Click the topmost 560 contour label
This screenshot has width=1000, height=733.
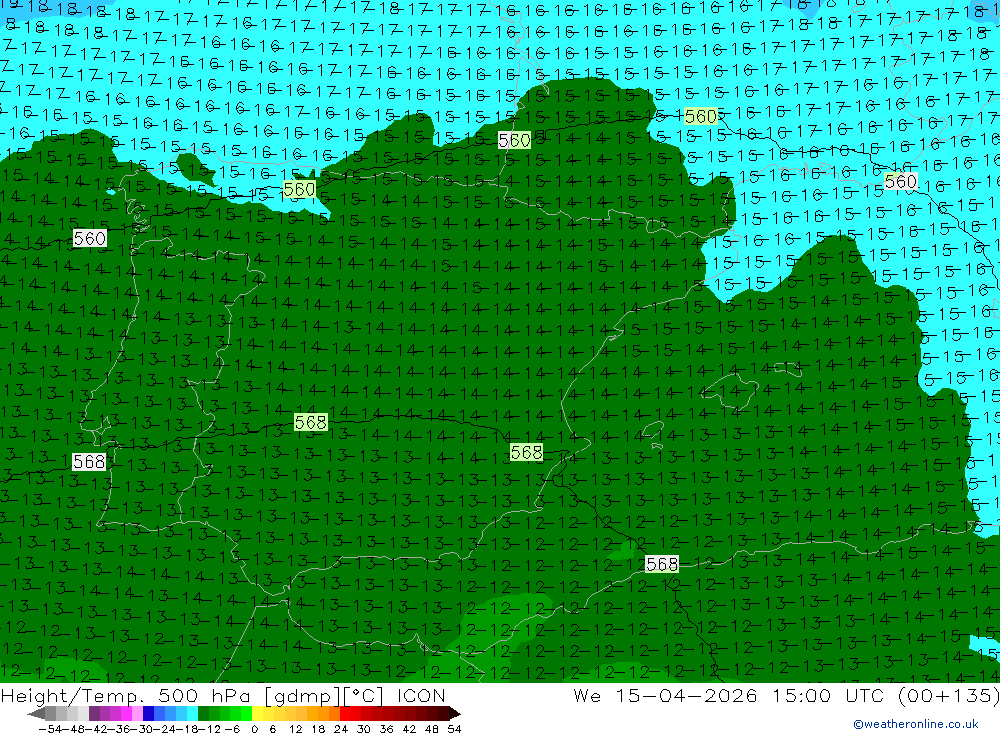(701, 116)
